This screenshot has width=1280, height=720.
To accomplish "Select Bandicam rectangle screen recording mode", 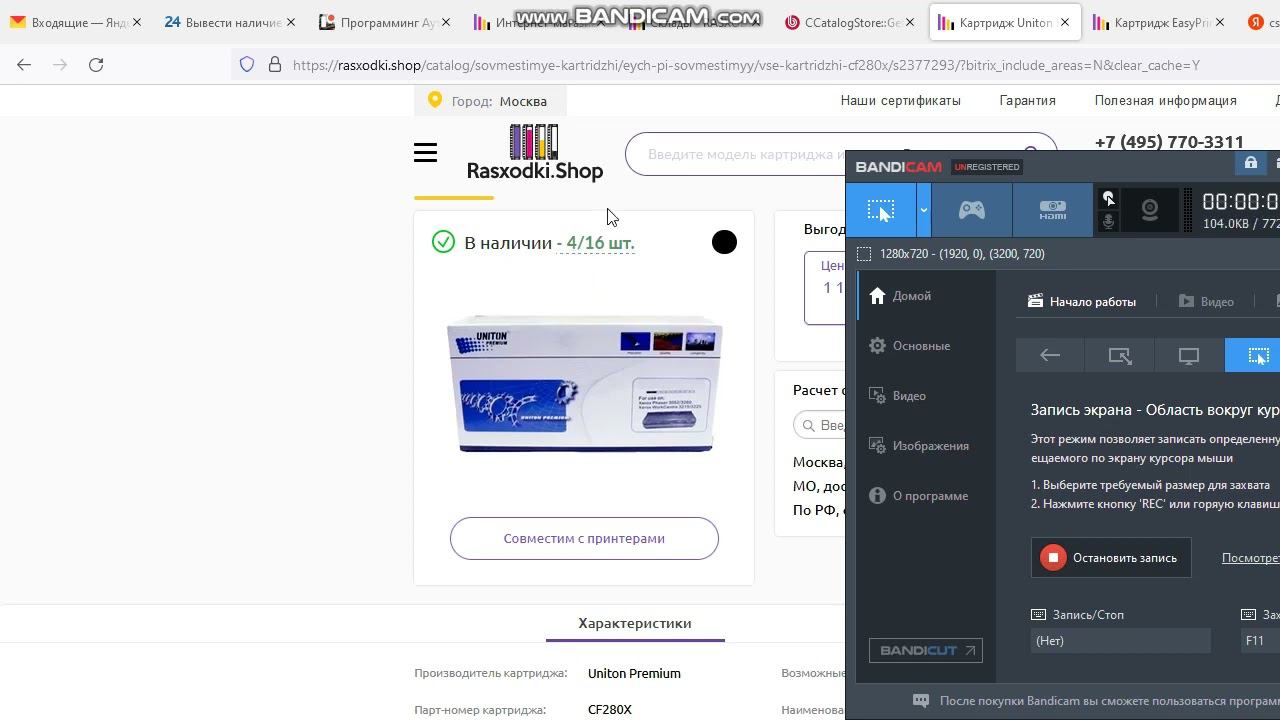I will [881, 210].
